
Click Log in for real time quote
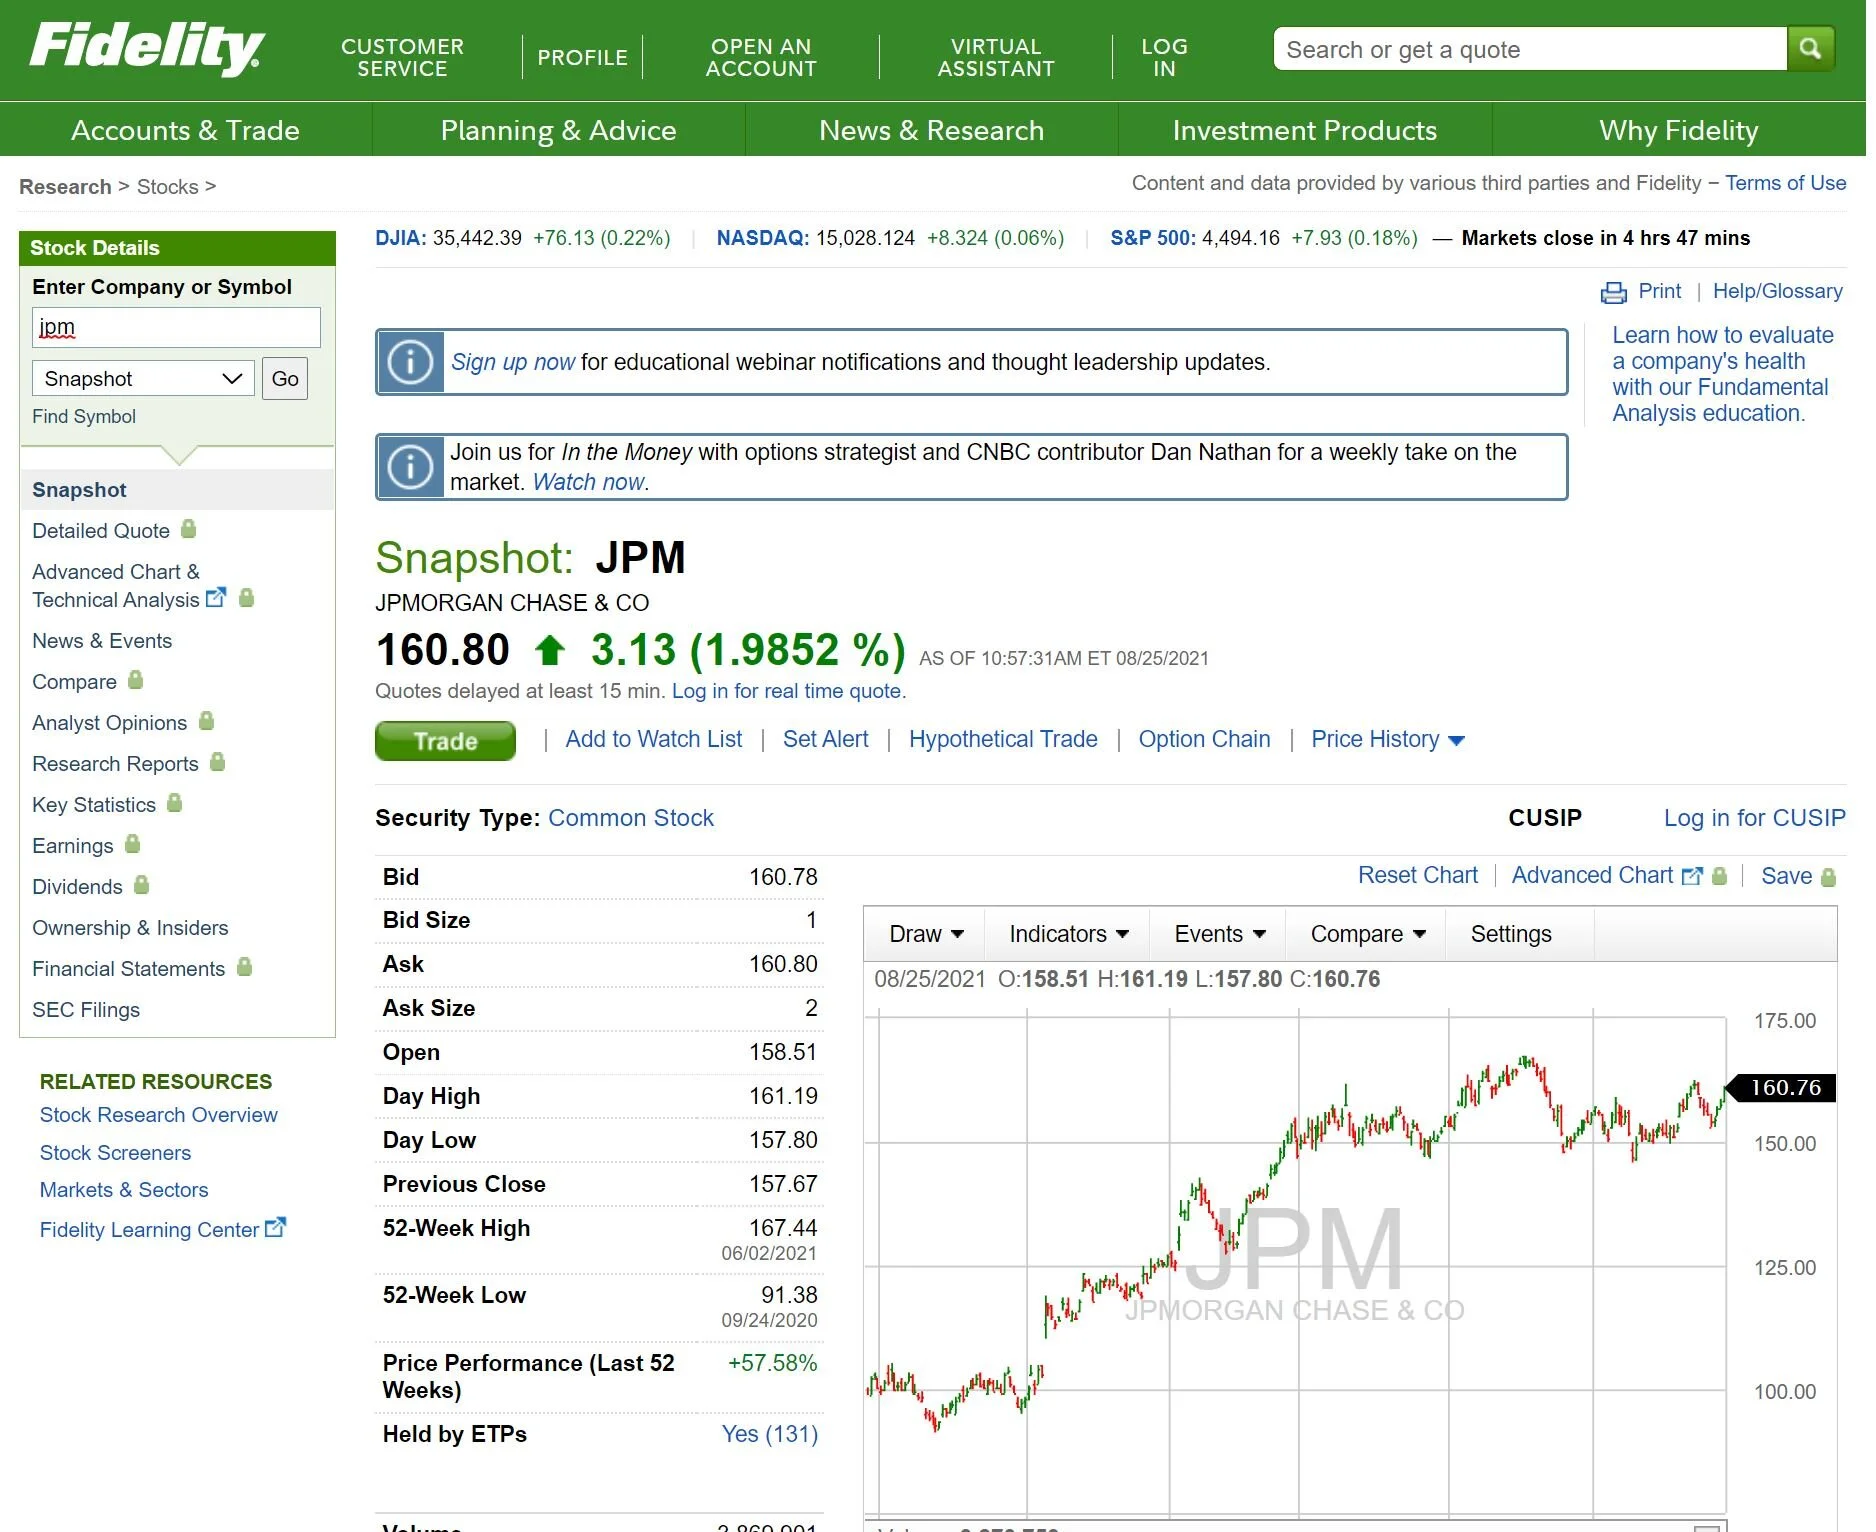pos(786,691)
